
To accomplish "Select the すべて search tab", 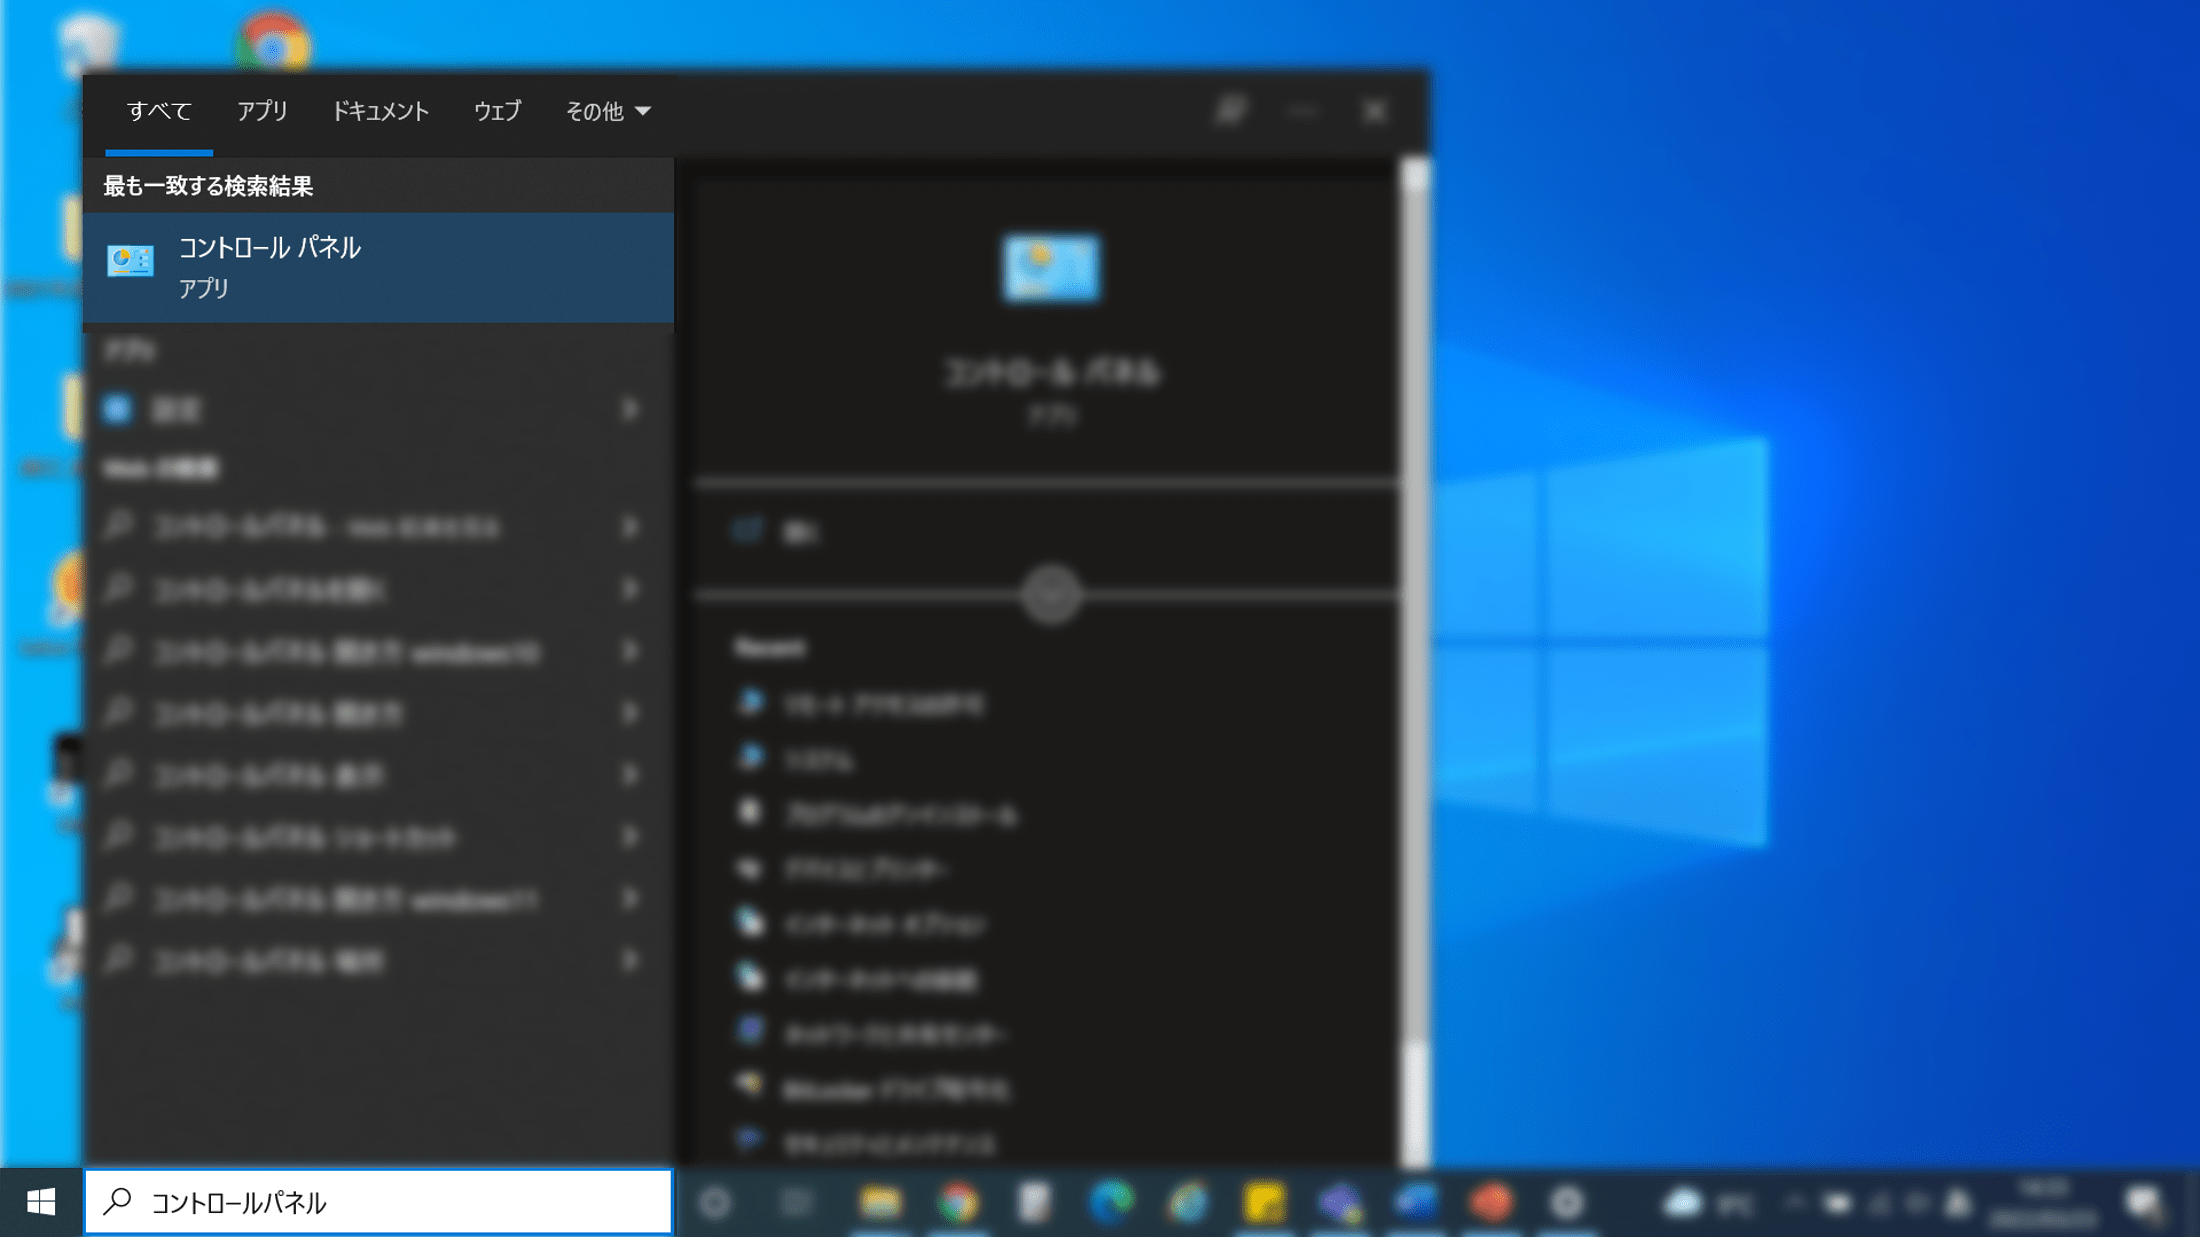I will [159, 111].
